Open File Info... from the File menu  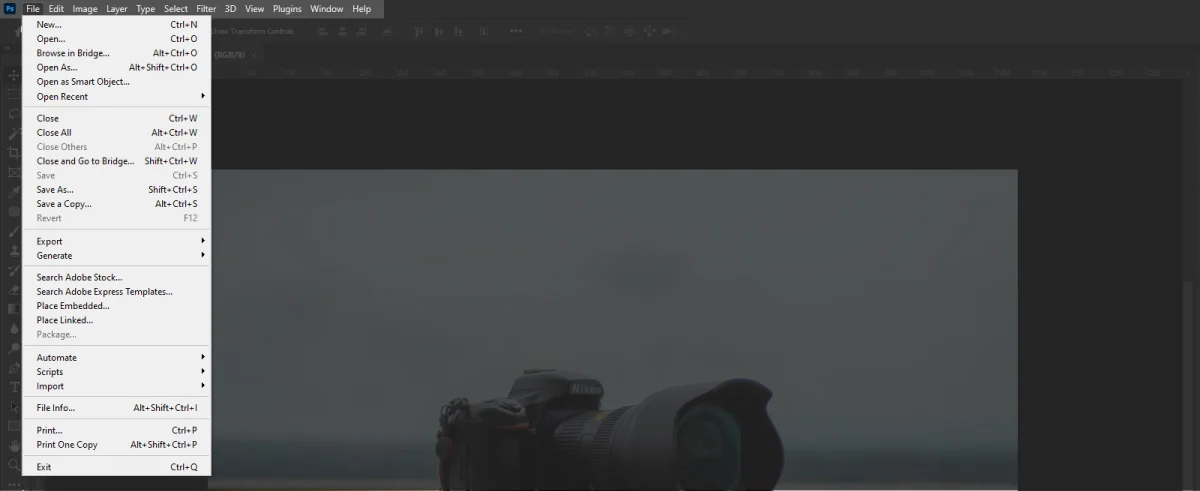[56, 408]
